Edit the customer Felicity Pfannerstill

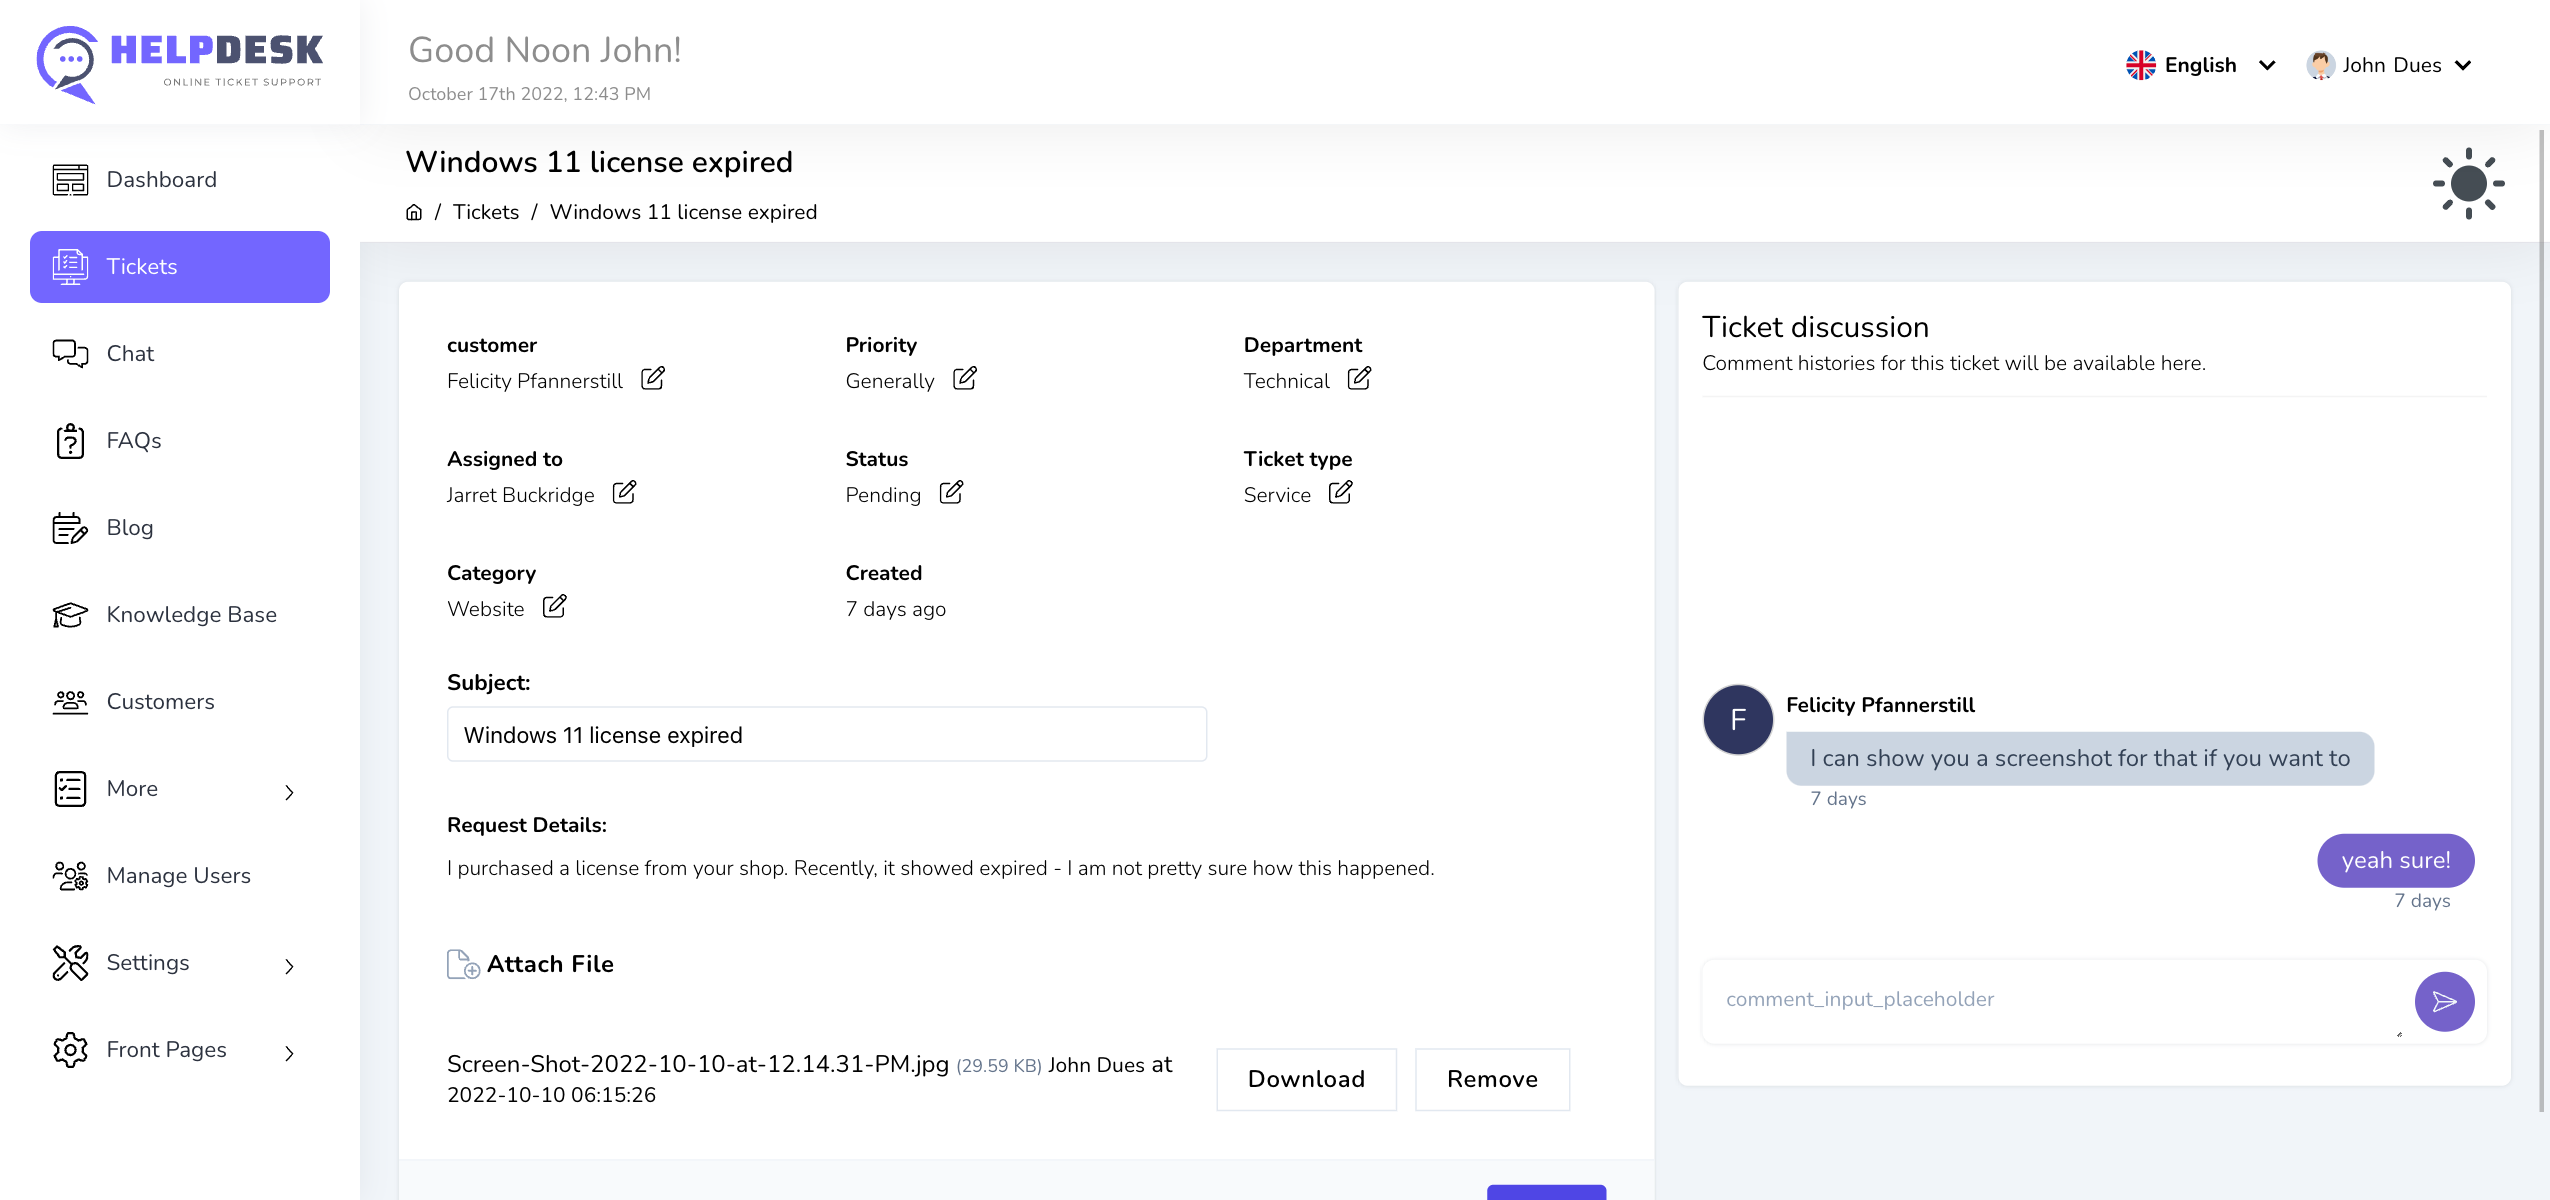coord(653,379)
